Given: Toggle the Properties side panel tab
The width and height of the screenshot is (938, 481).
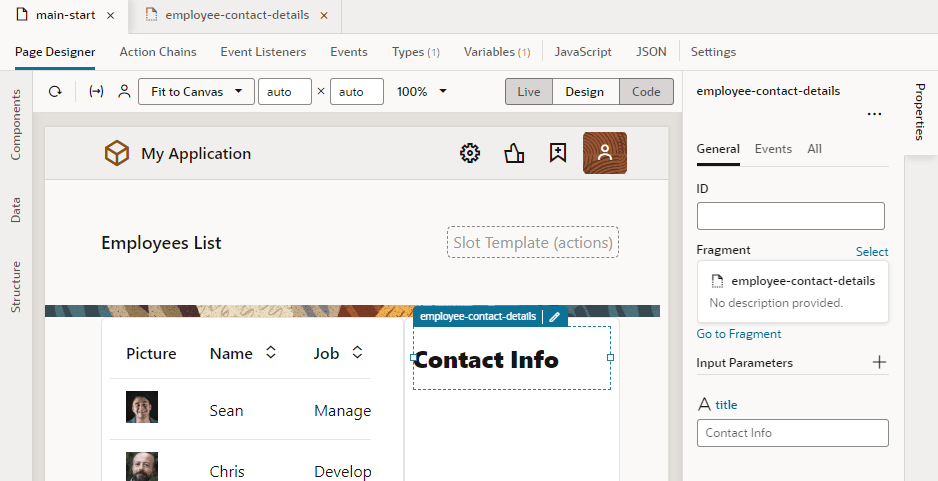Looking at the screenshot, I should point(920,112).
